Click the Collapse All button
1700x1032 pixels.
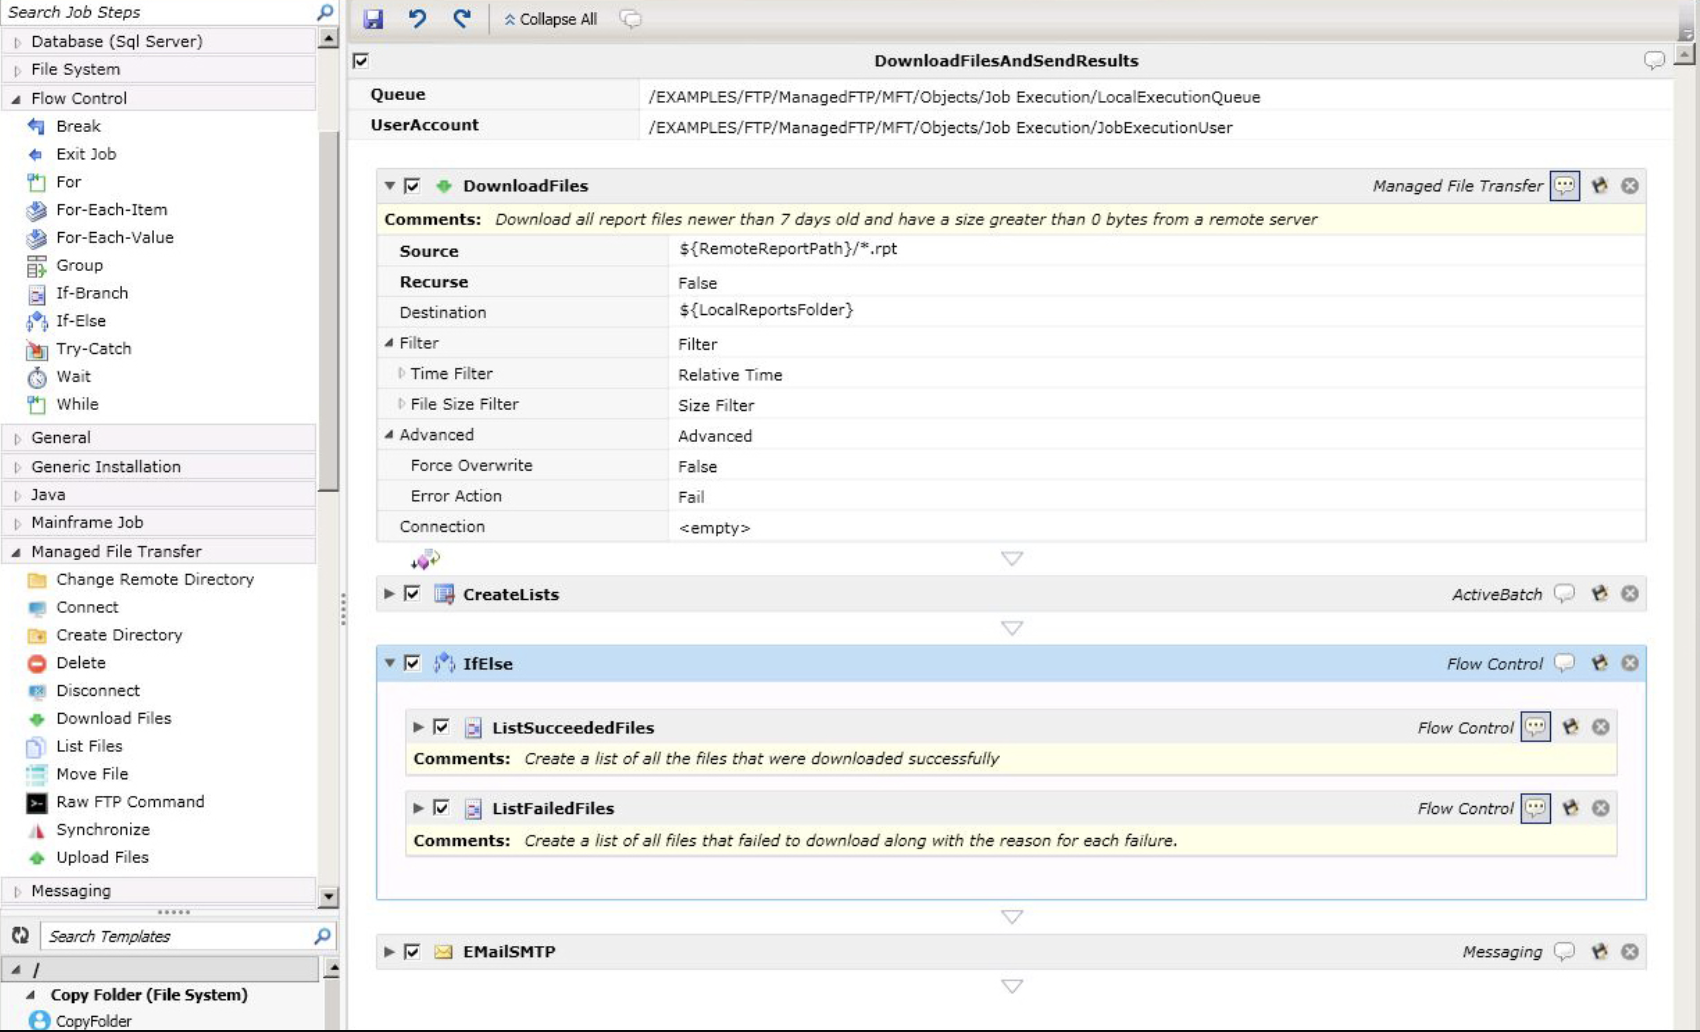coord(549,18)
